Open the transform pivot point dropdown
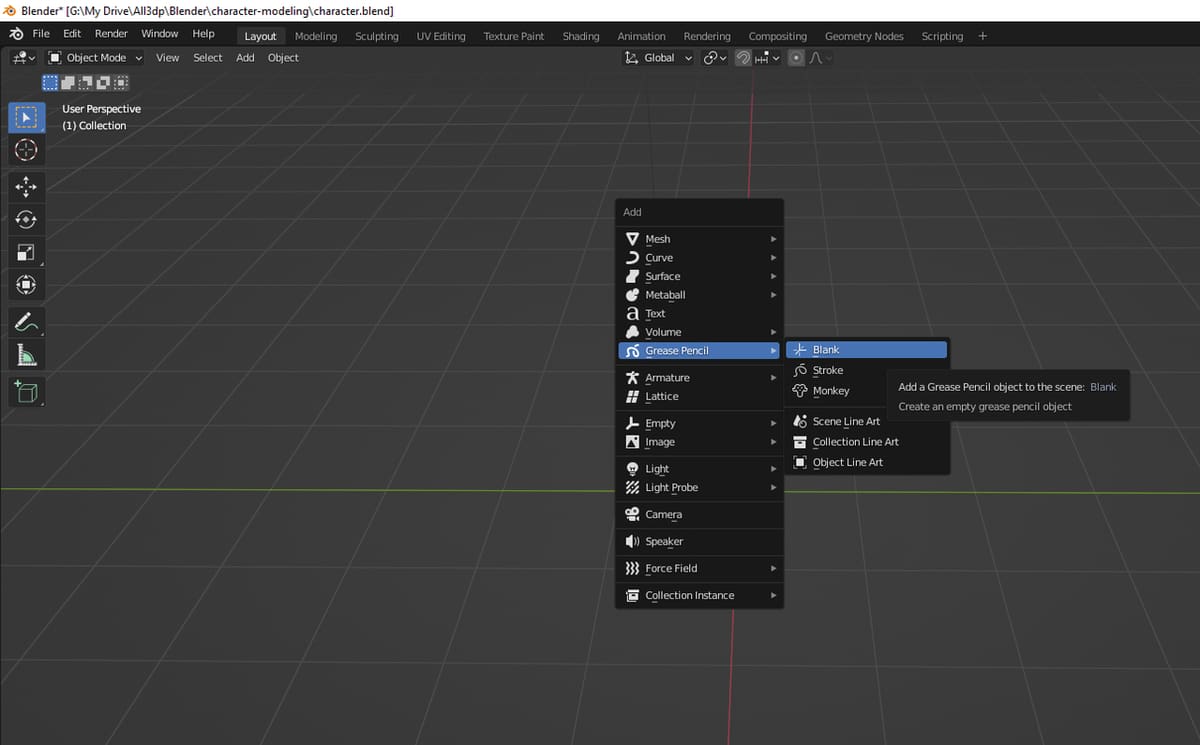1200x745 pixels. tap(715, 58)
